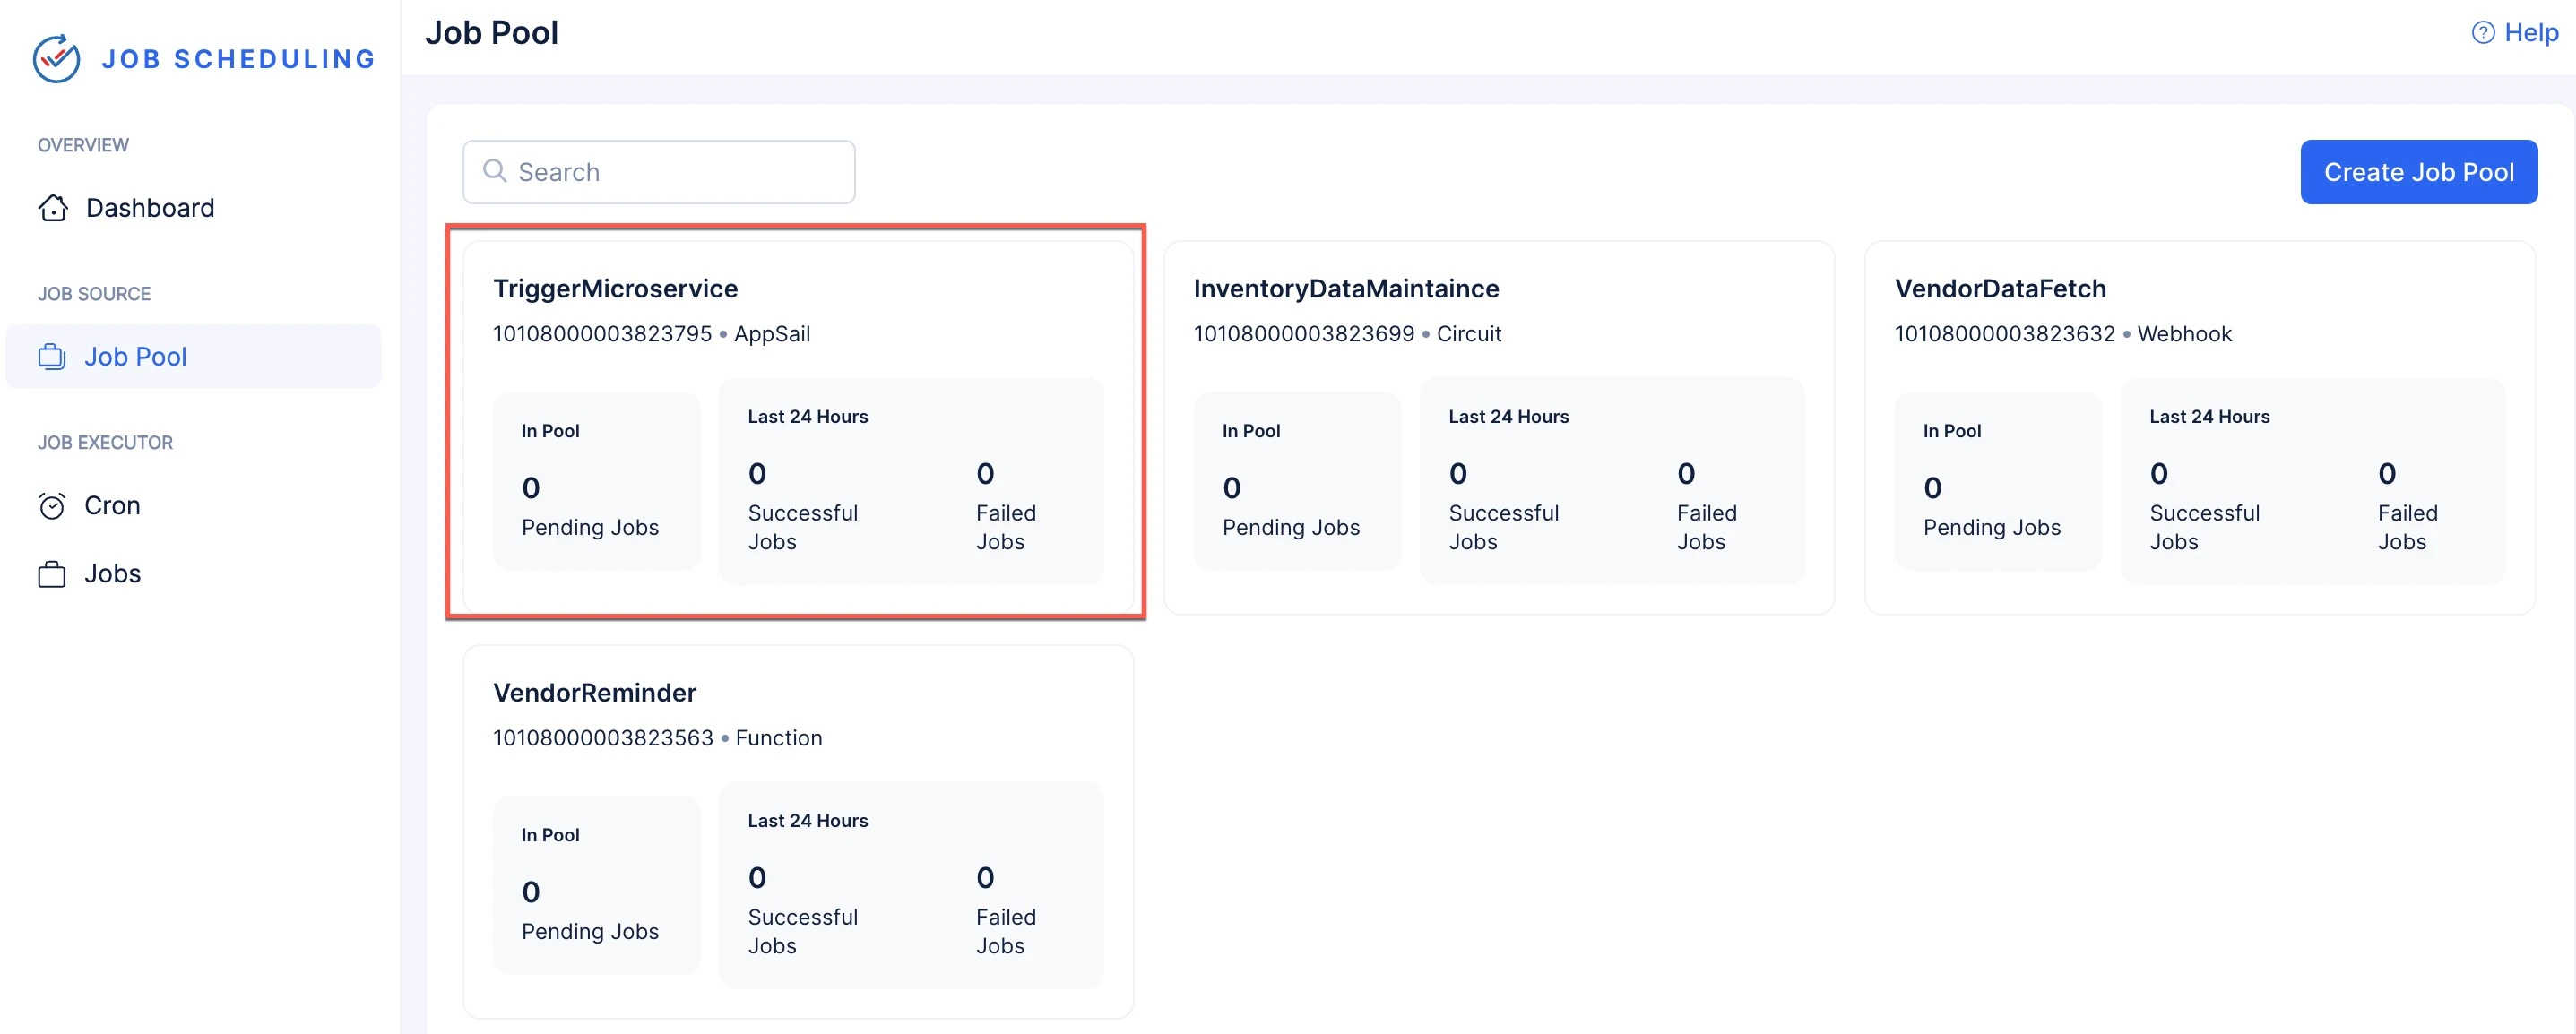2576x1034 pixels.
Task: Focus the Search input field
Action: (x=659, y=172)
